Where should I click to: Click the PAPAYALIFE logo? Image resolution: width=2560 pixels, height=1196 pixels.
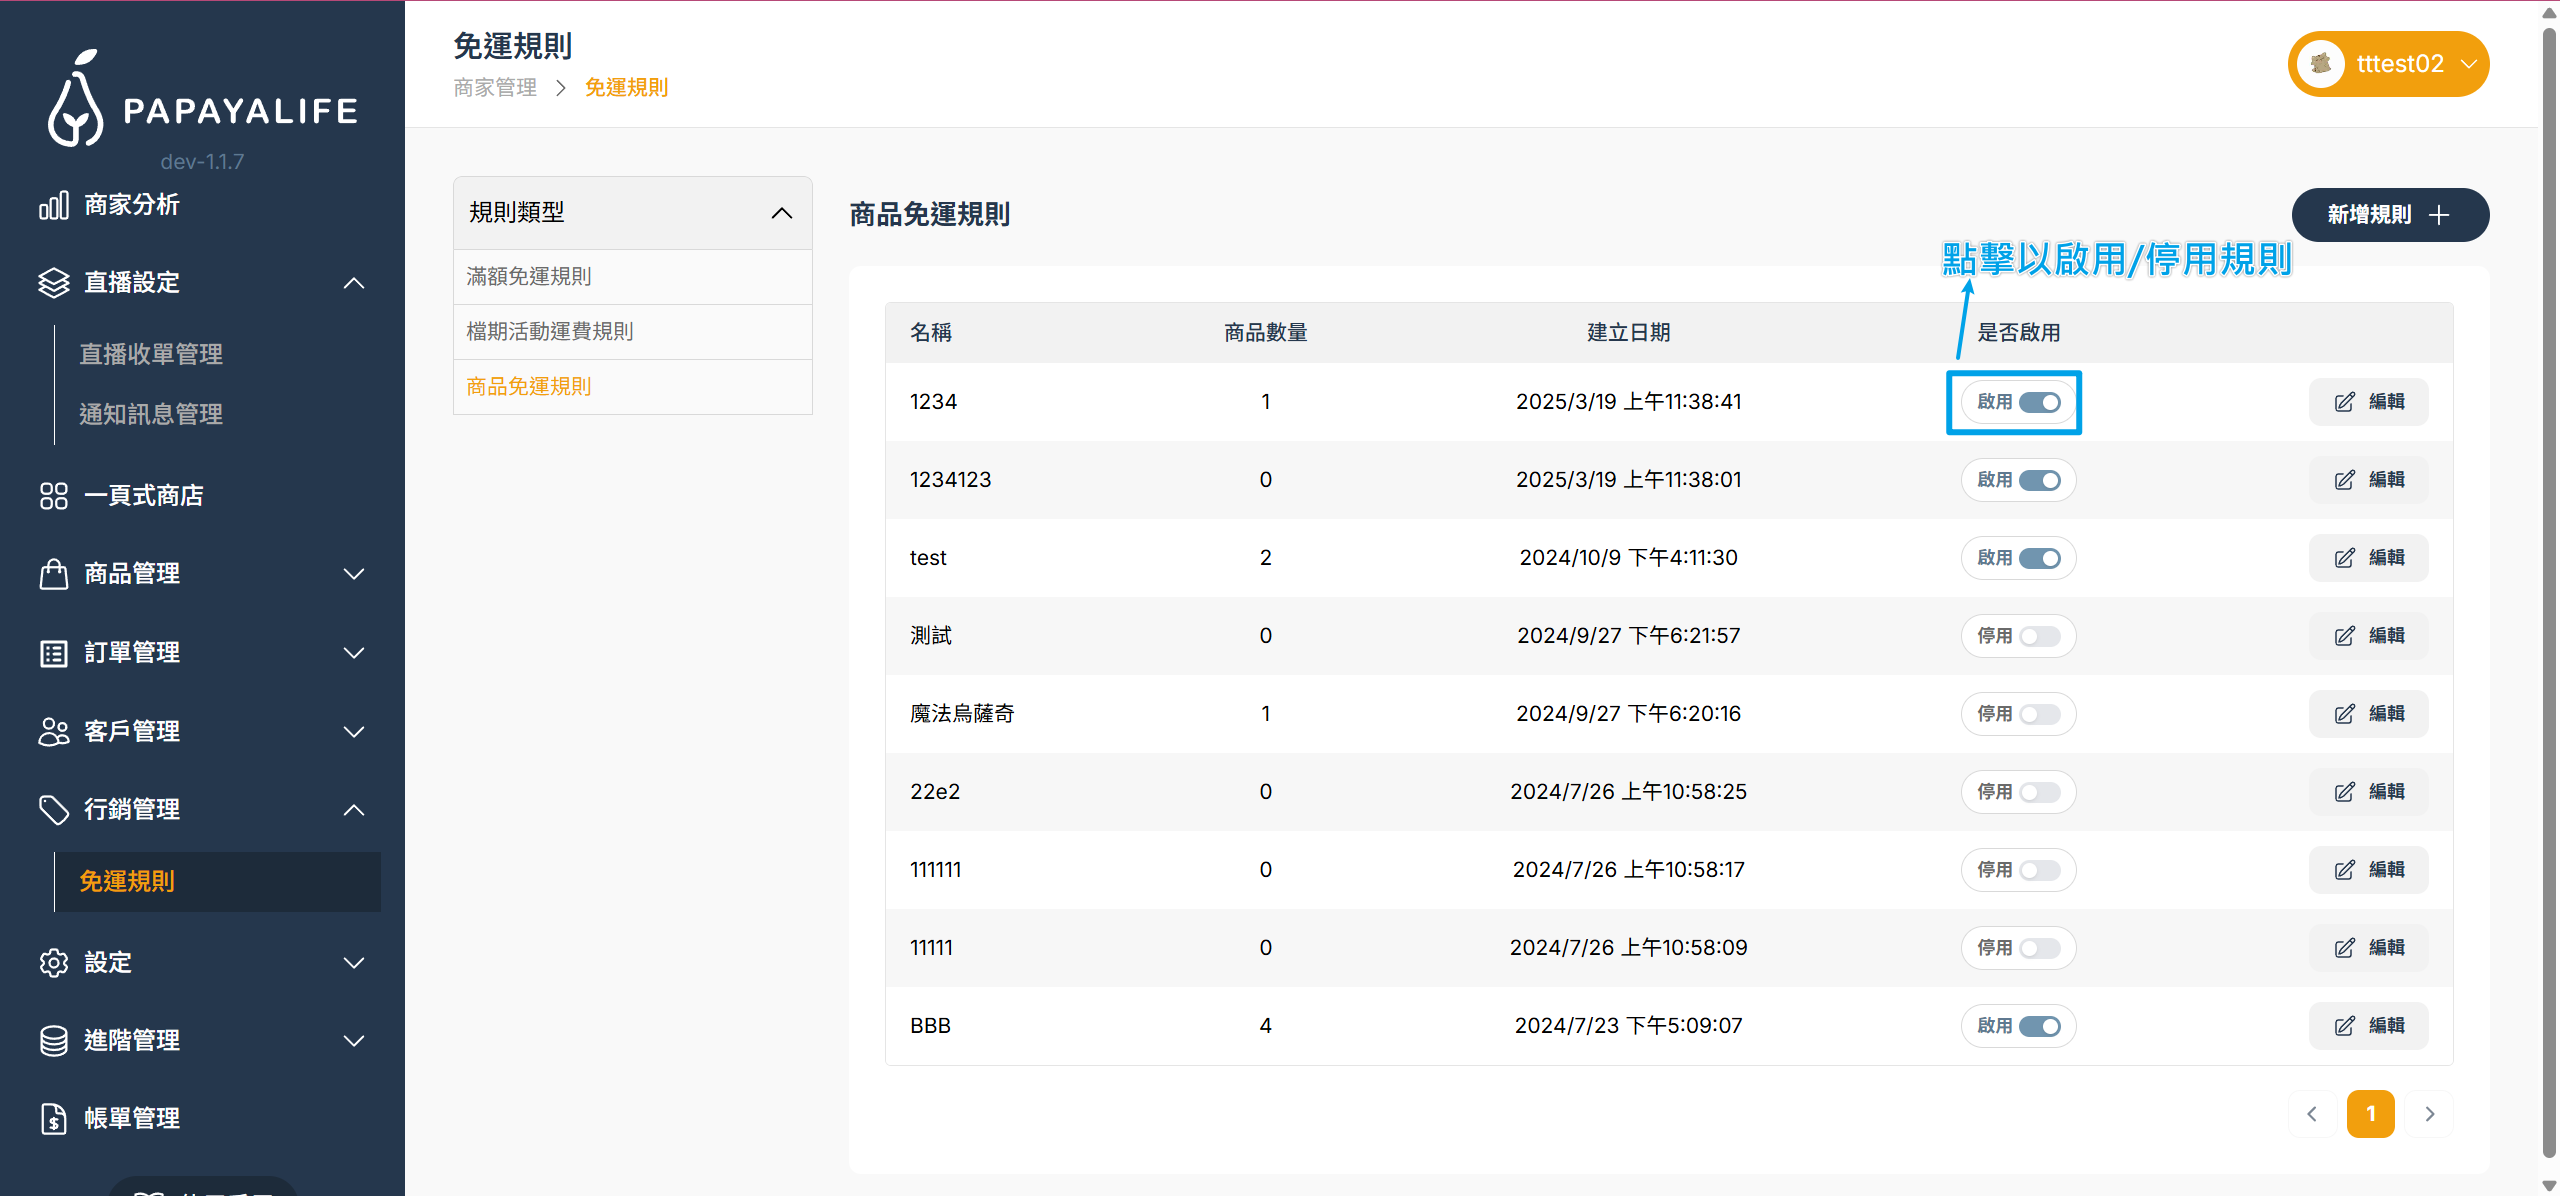(x=200, y=100)
